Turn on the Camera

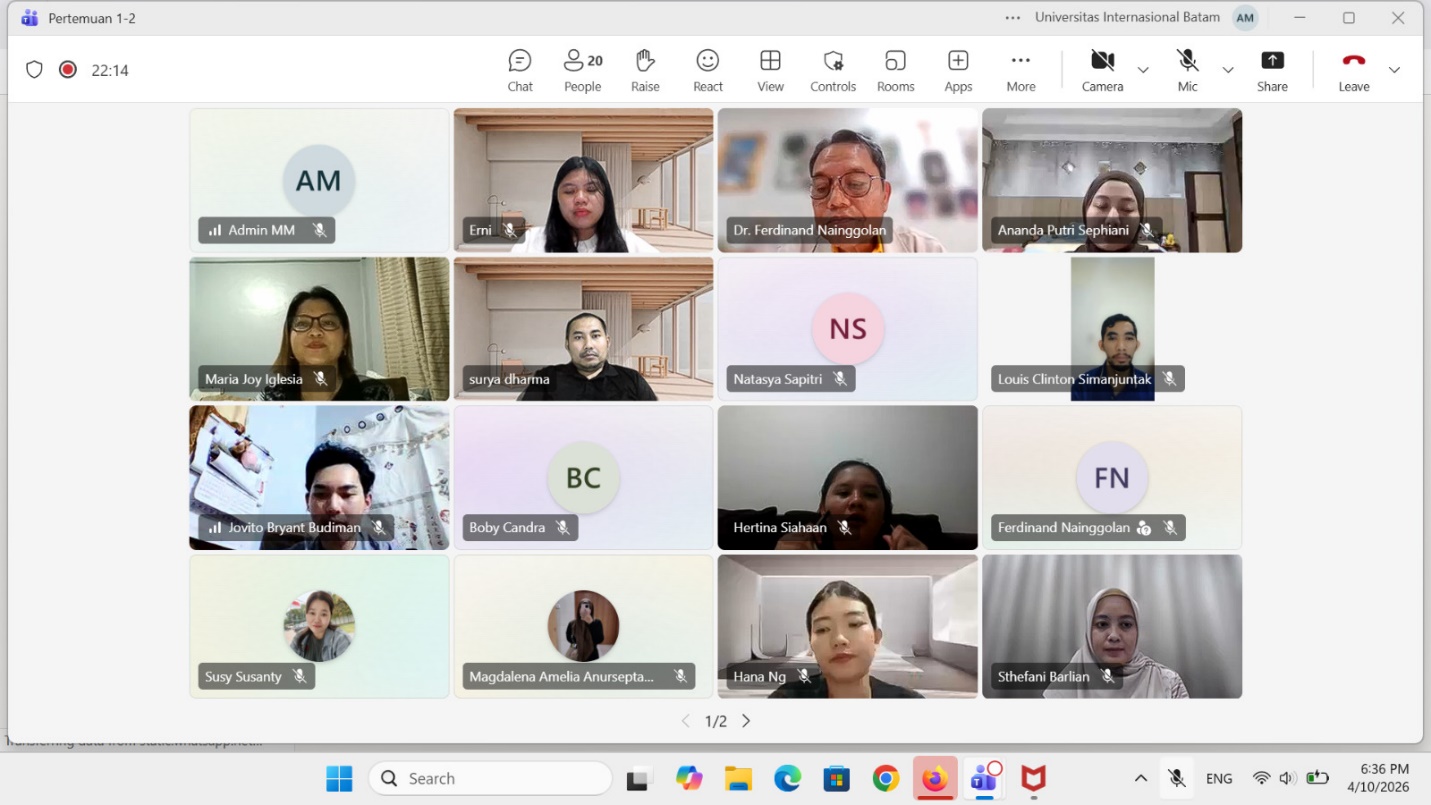(x=1102, y=70)
